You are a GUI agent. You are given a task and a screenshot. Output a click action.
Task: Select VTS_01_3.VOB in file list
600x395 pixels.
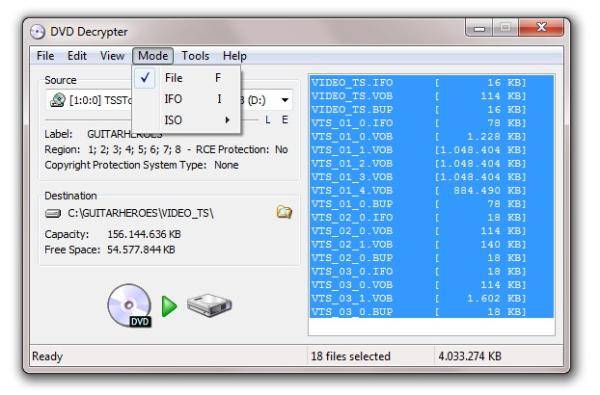click(432, 177)
